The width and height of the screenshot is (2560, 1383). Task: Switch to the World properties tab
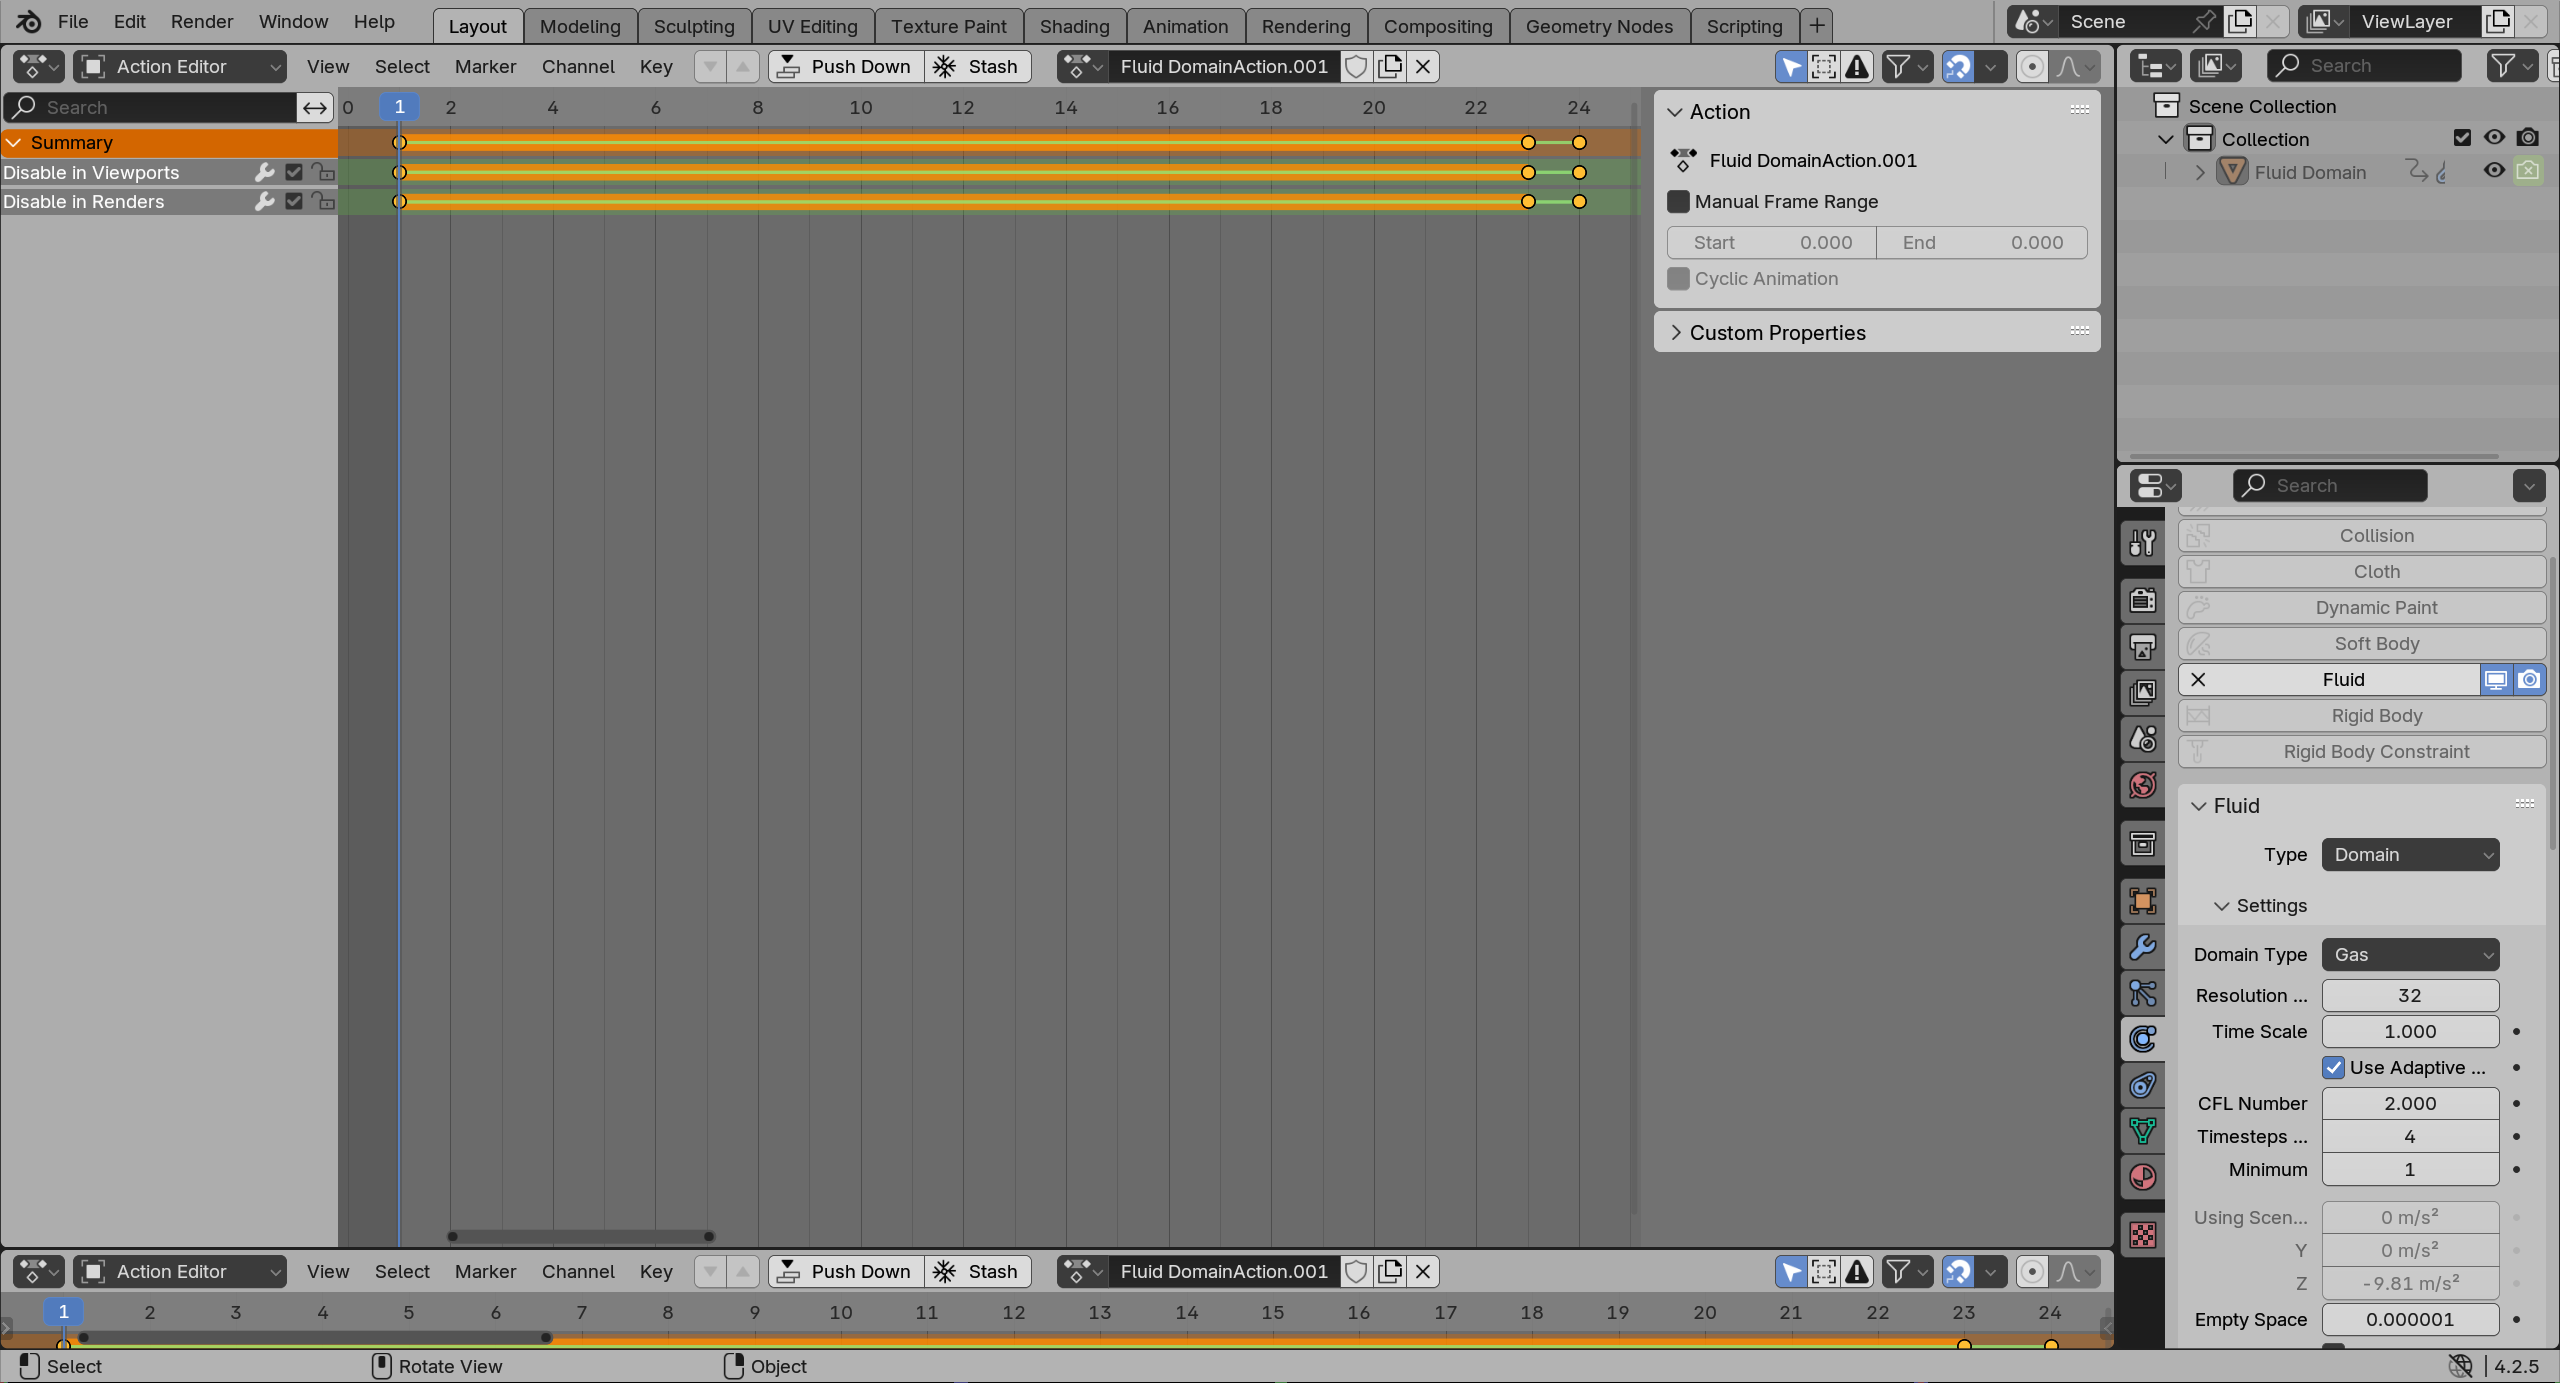click(2143, 785)
